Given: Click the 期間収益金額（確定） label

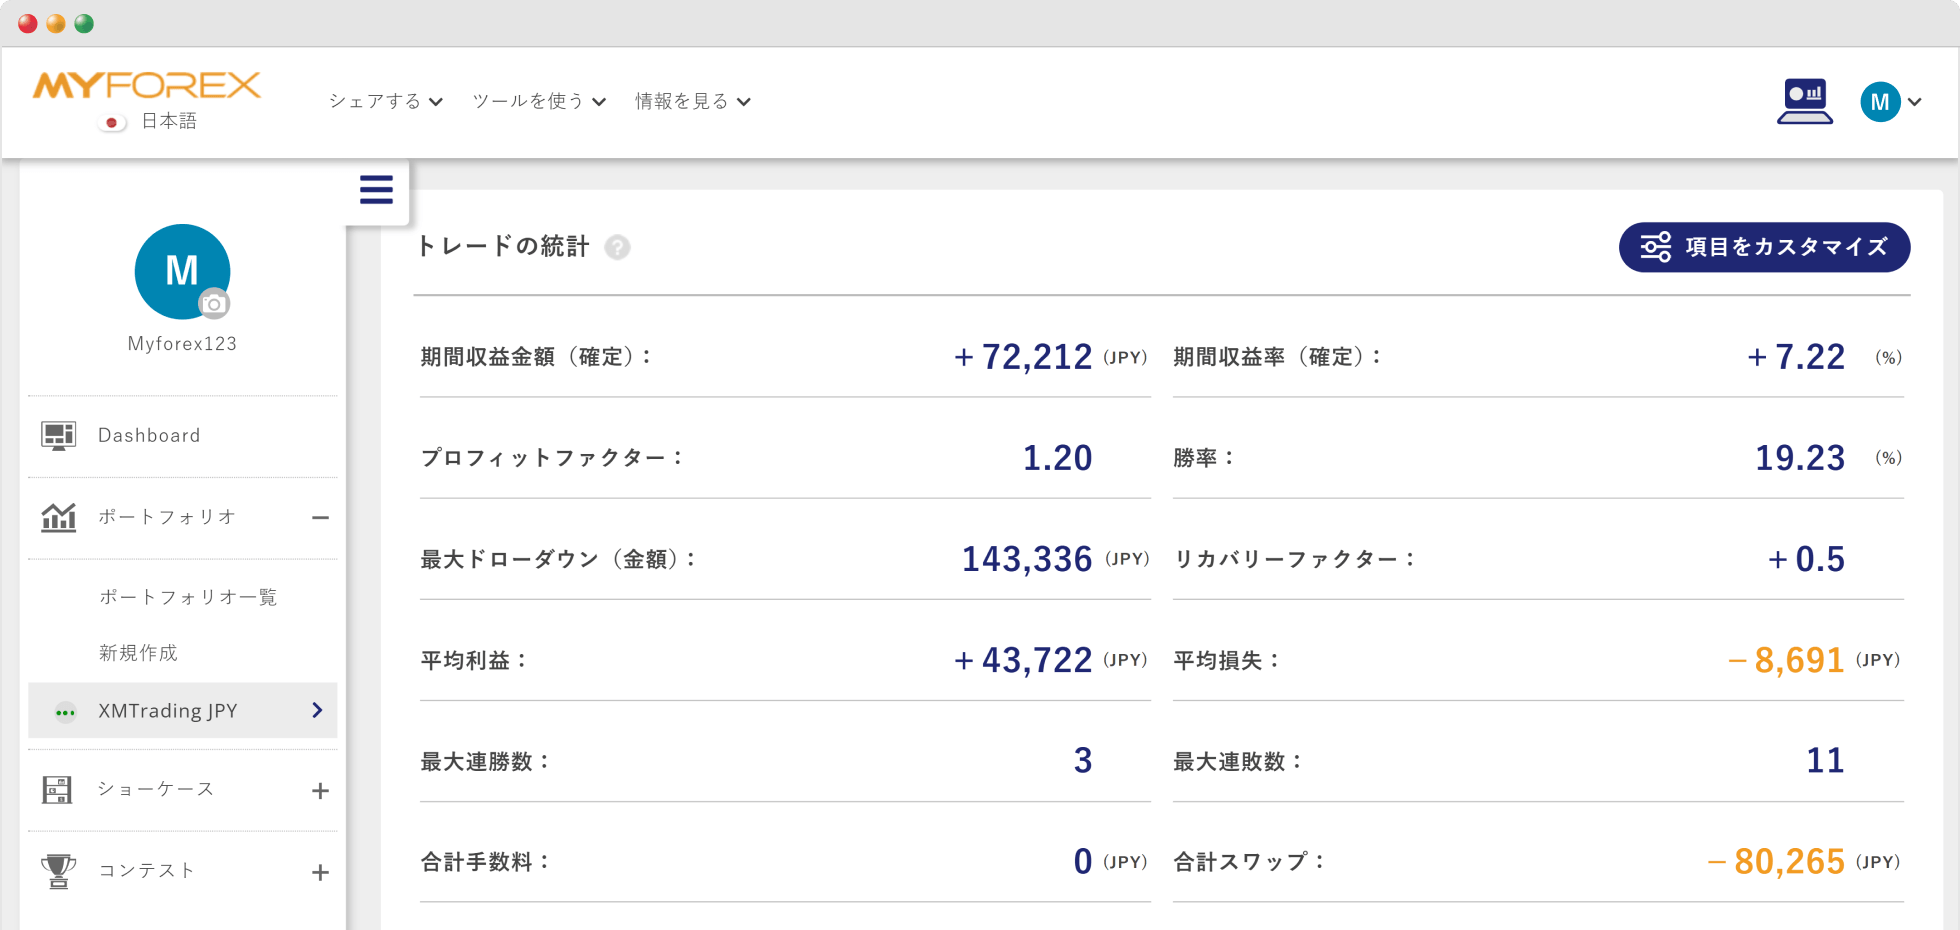Looking at the screenshot, I should 536,357.
